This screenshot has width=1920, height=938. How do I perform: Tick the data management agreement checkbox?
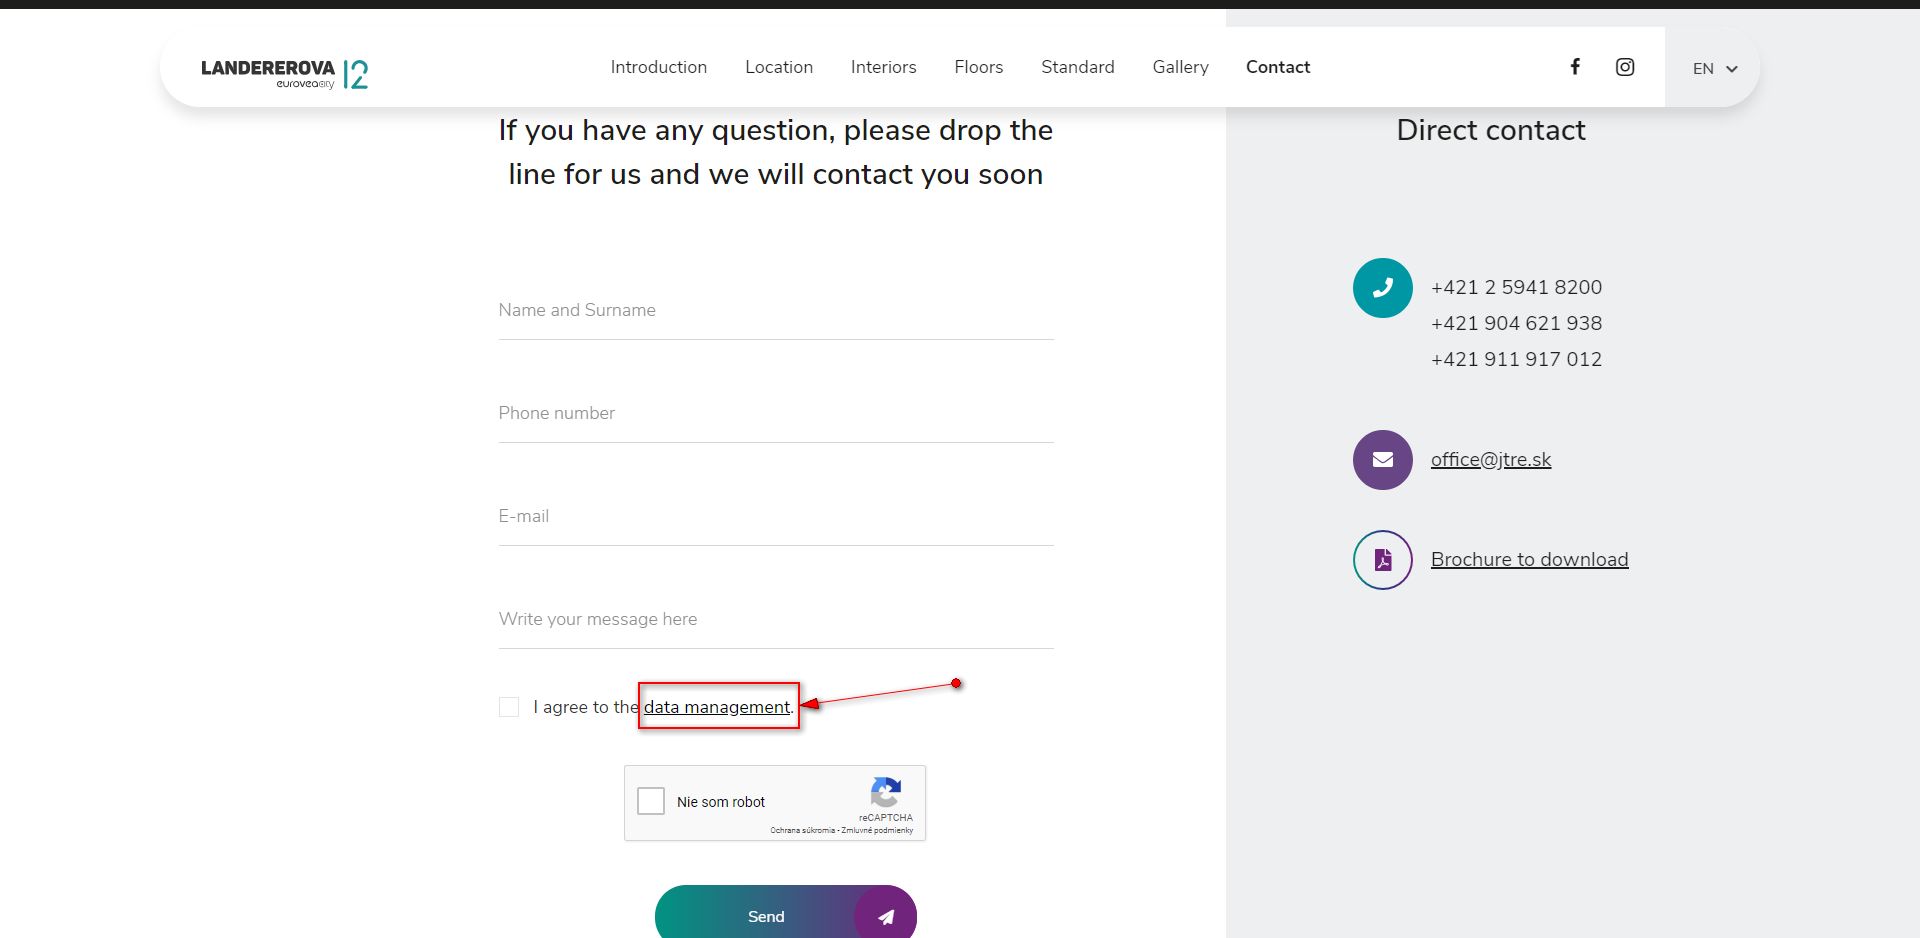[509, 707]
